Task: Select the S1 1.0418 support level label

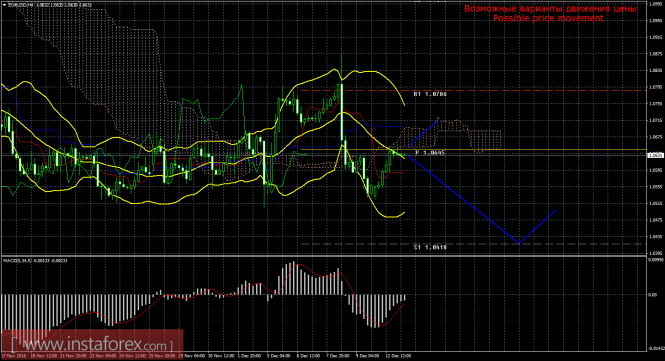Action: click(x=430, y=246)
